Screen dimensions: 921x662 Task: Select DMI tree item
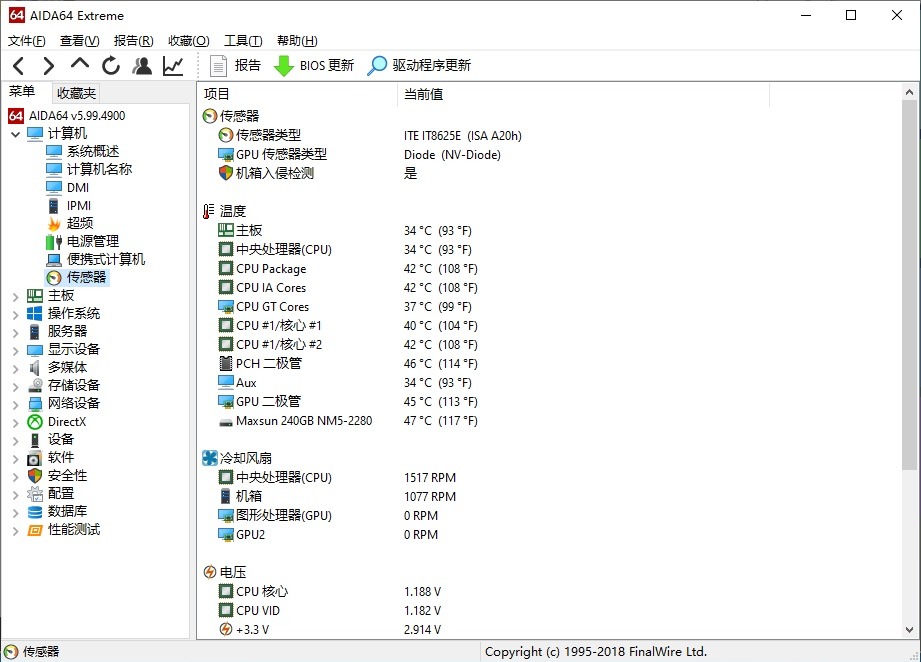pyautogui.click(x=78, y=187)
